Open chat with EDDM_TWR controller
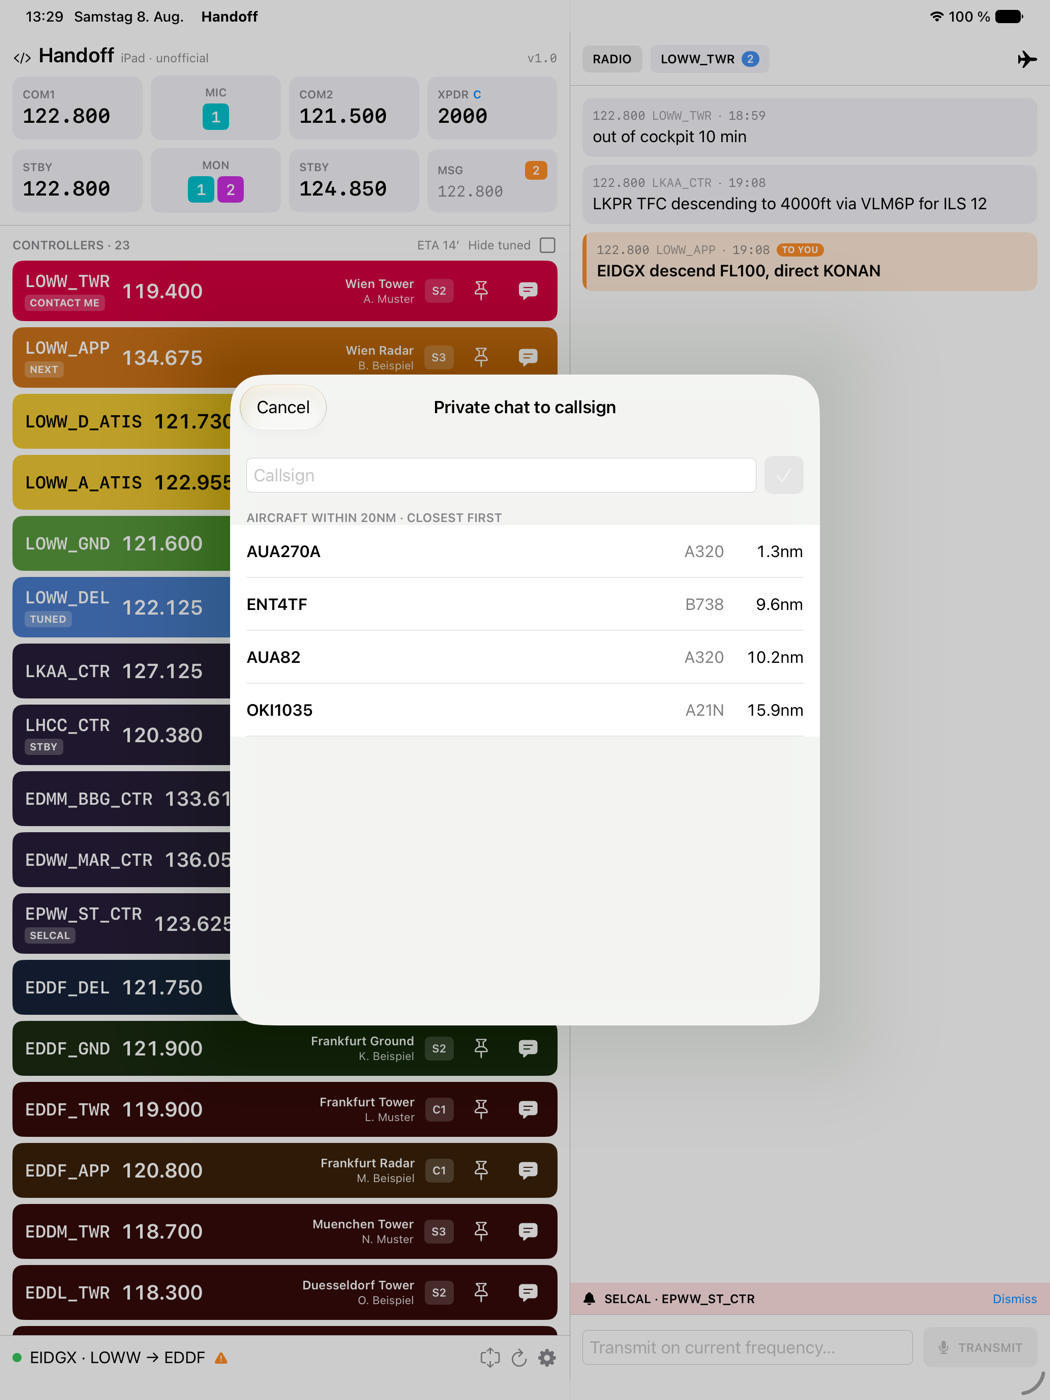The height and width of the screenshot is (1400, 1050). pos(528,1231)
